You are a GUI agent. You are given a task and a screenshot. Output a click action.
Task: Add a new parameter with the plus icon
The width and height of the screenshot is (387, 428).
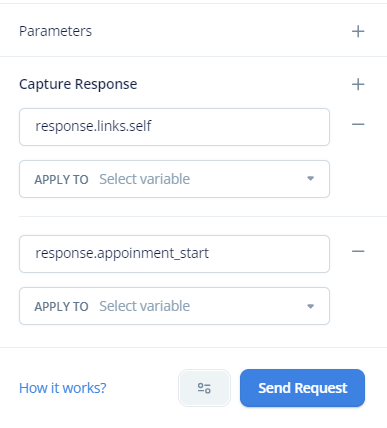[358, 31]
